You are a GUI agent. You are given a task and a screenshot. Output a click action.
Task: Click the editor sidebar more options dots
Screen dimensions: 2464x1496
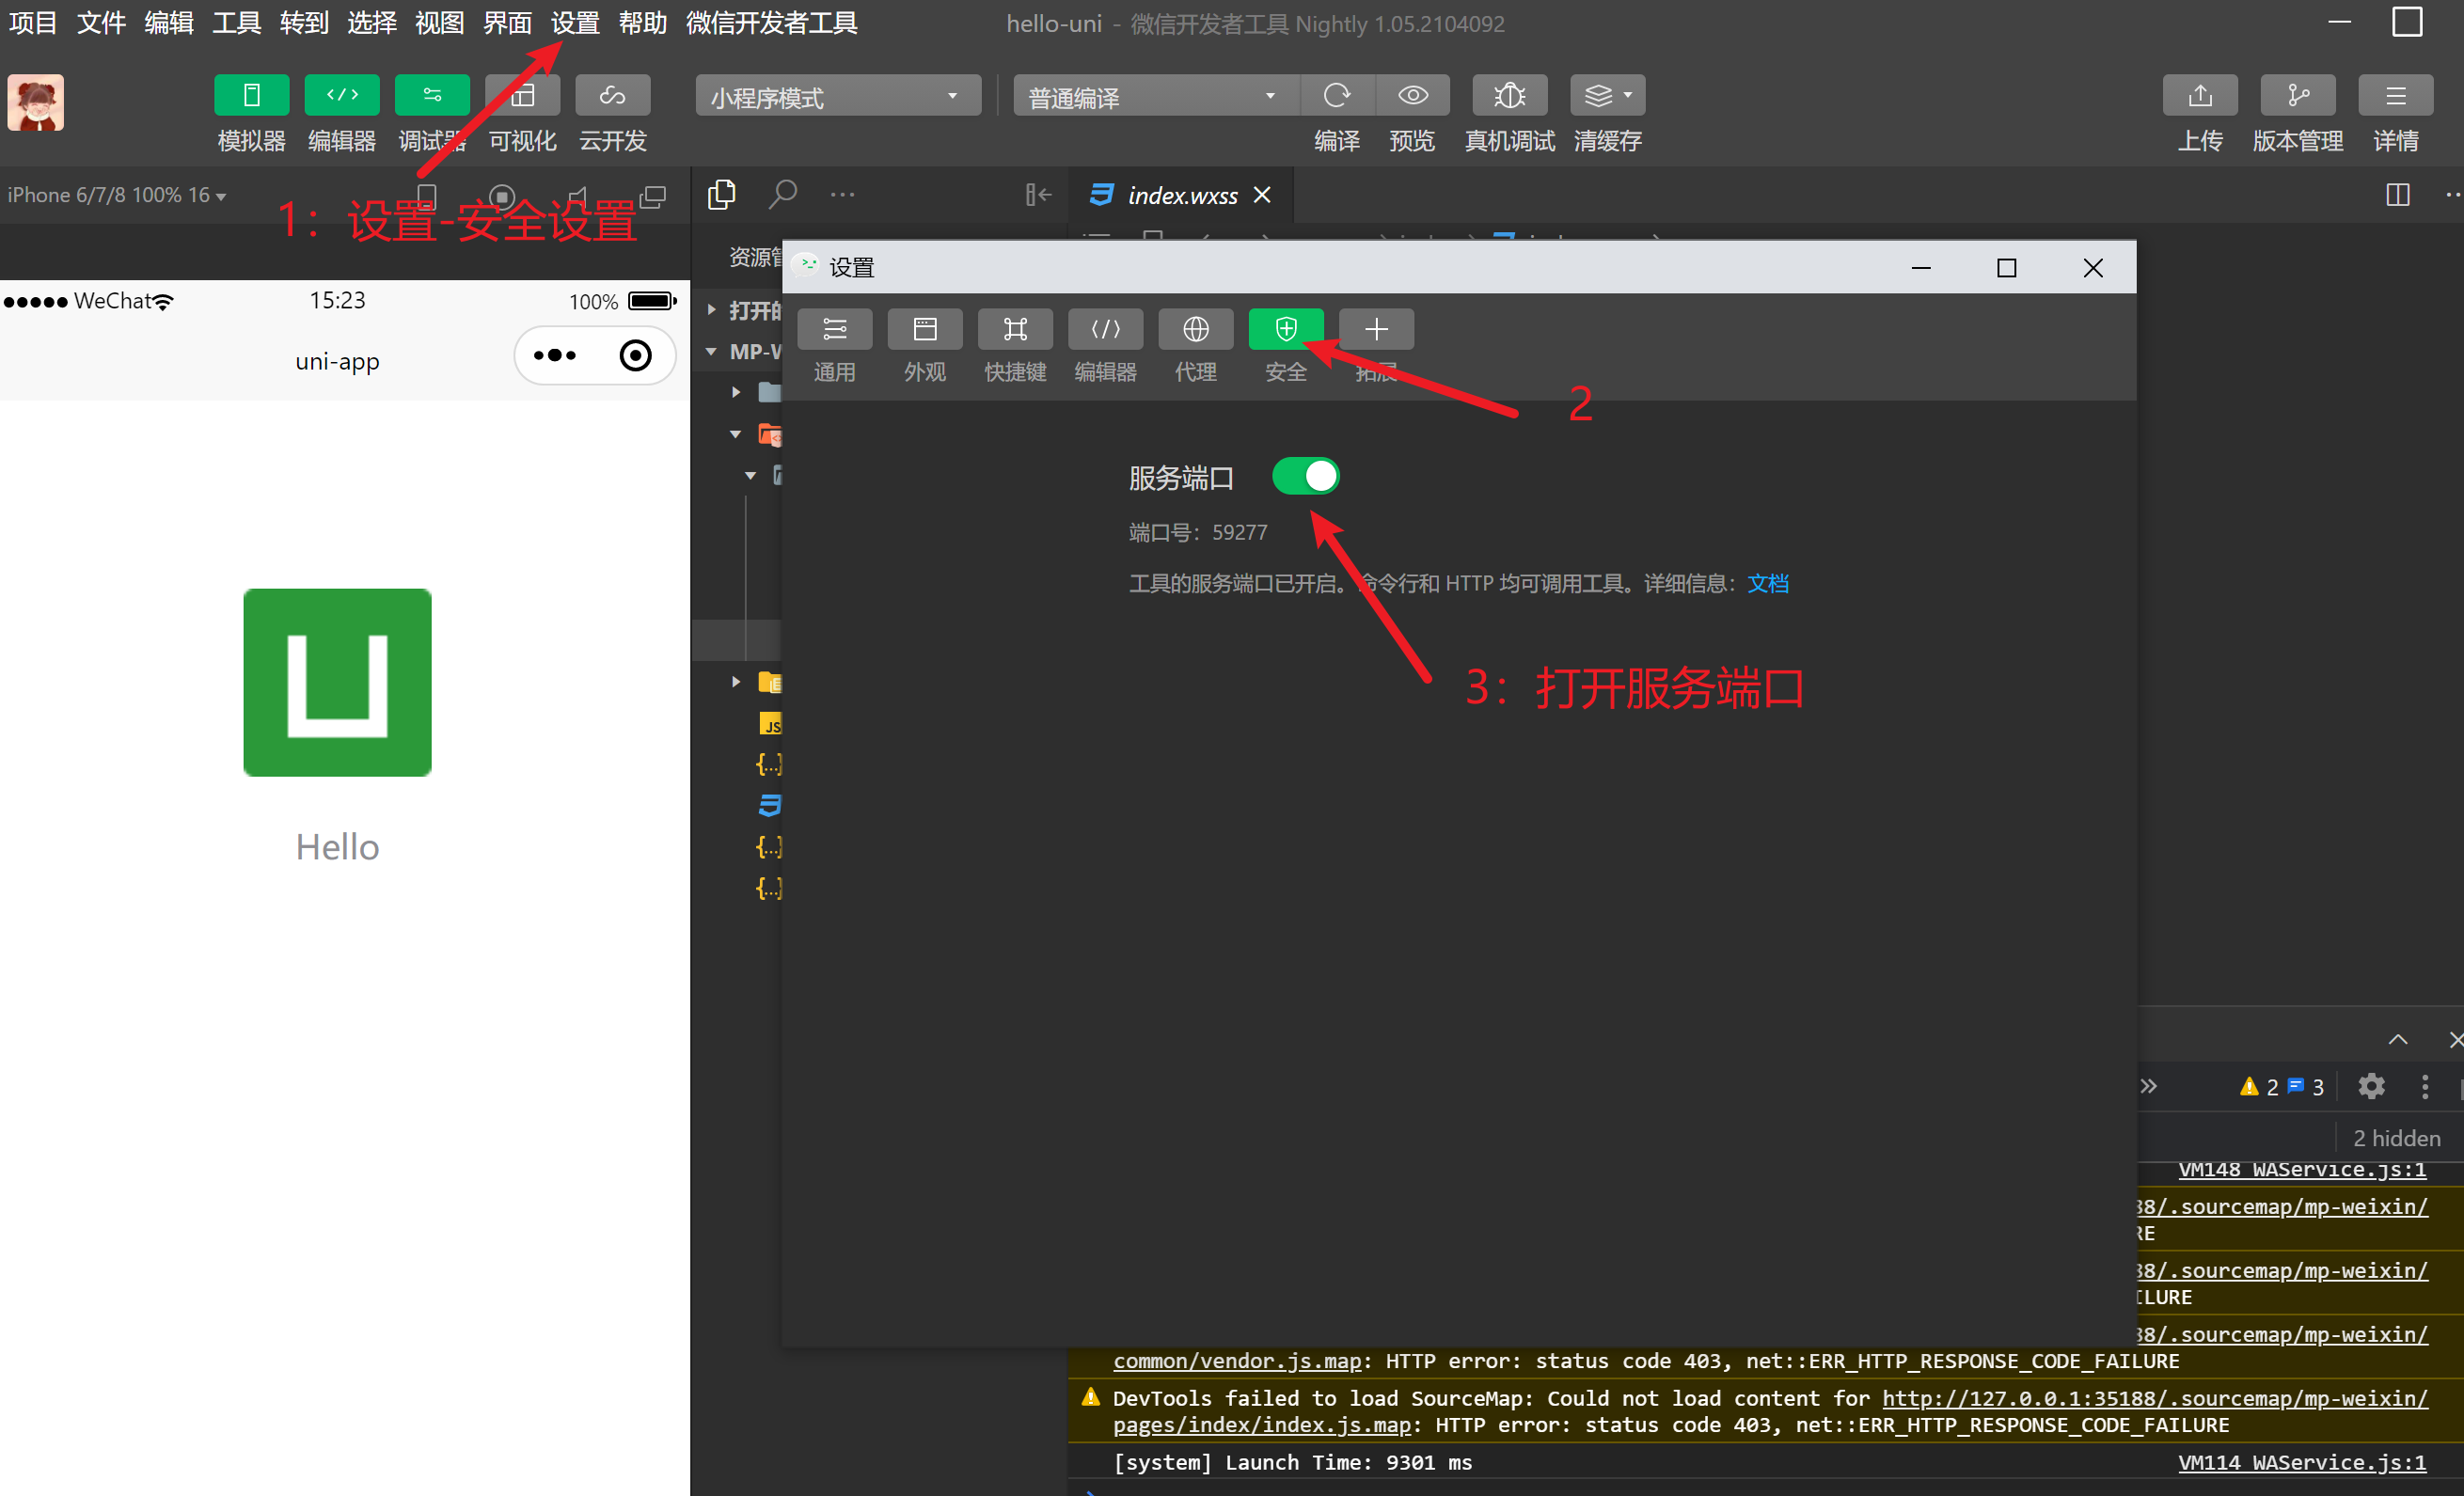[x=843, y=194]
